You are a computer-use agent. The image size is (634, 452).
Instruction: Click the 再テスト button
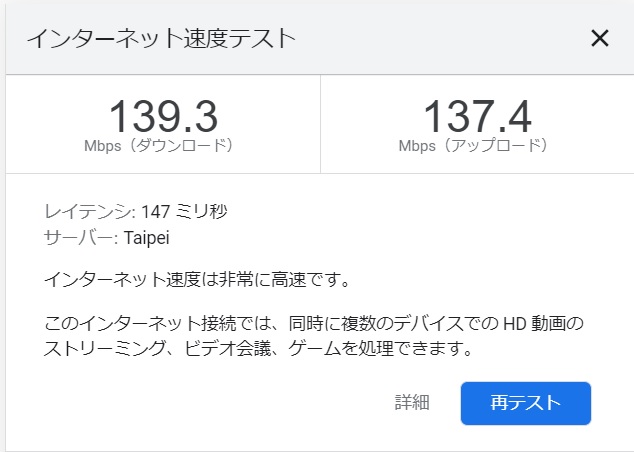tap(526, 403)
